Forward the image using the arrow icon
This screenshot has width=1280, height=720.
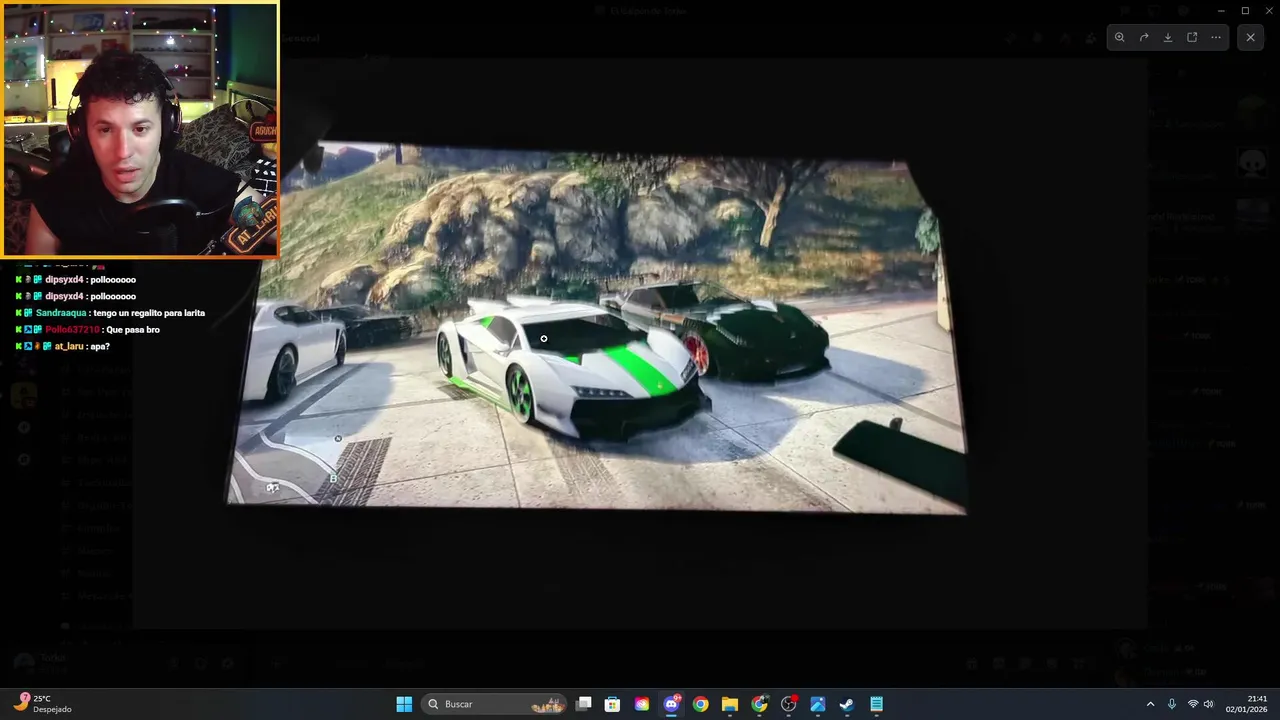click(x=1144, y=37)
